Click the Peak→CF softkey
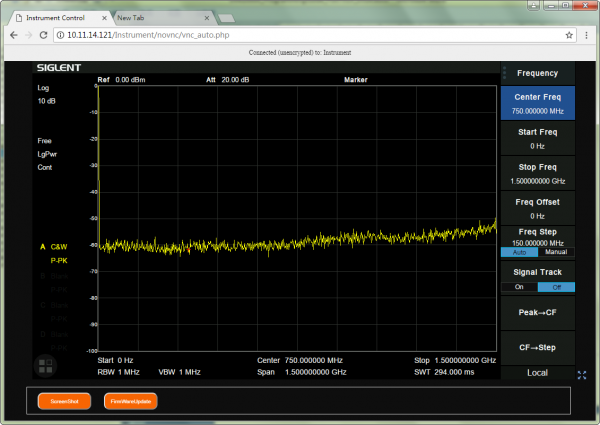The image size is (600, 425). (x=537, y=313)
